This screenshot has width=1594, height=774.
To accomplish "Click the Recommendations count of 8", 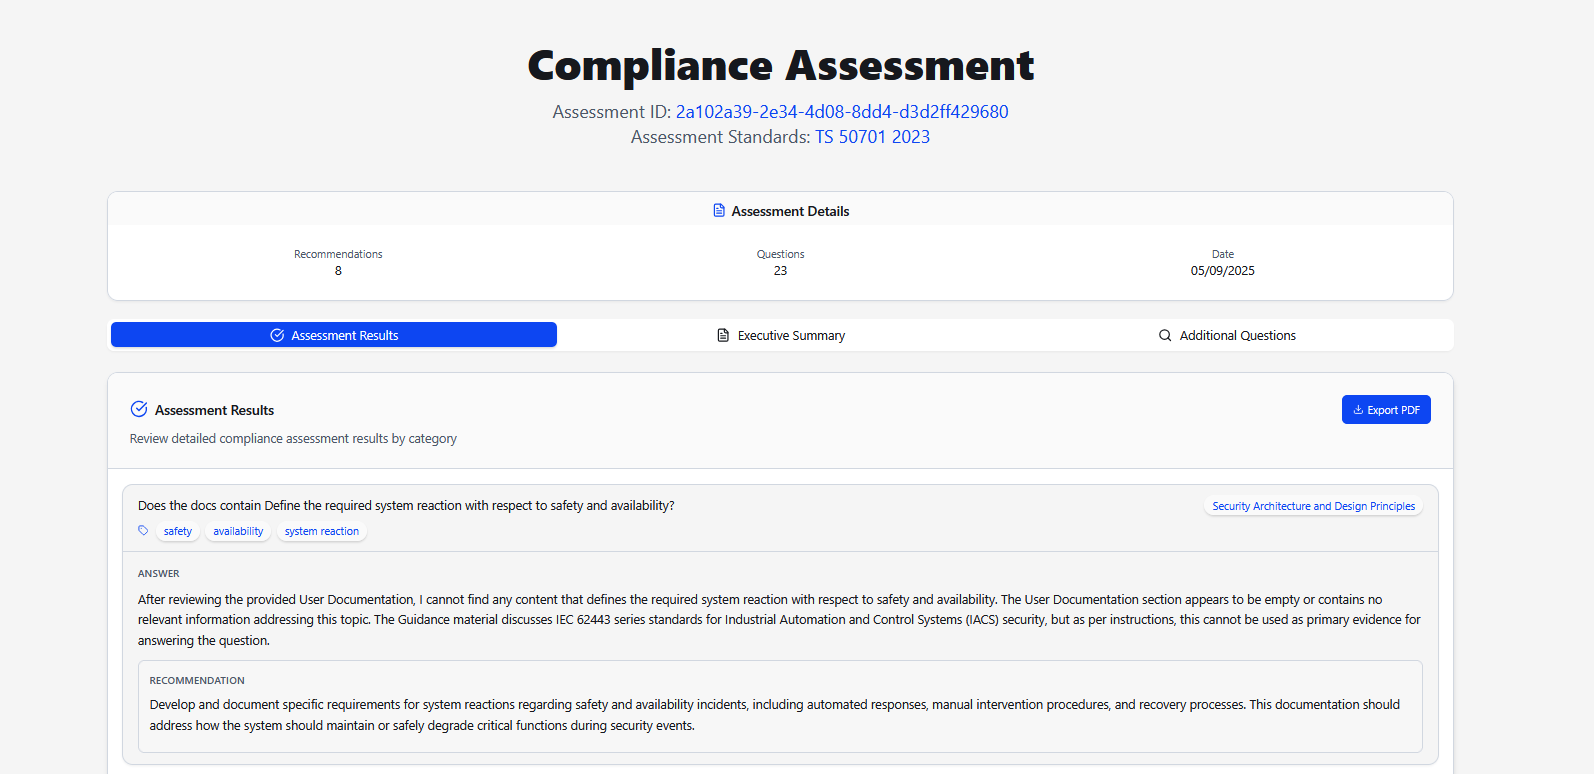I will click(x=338, y=271).
